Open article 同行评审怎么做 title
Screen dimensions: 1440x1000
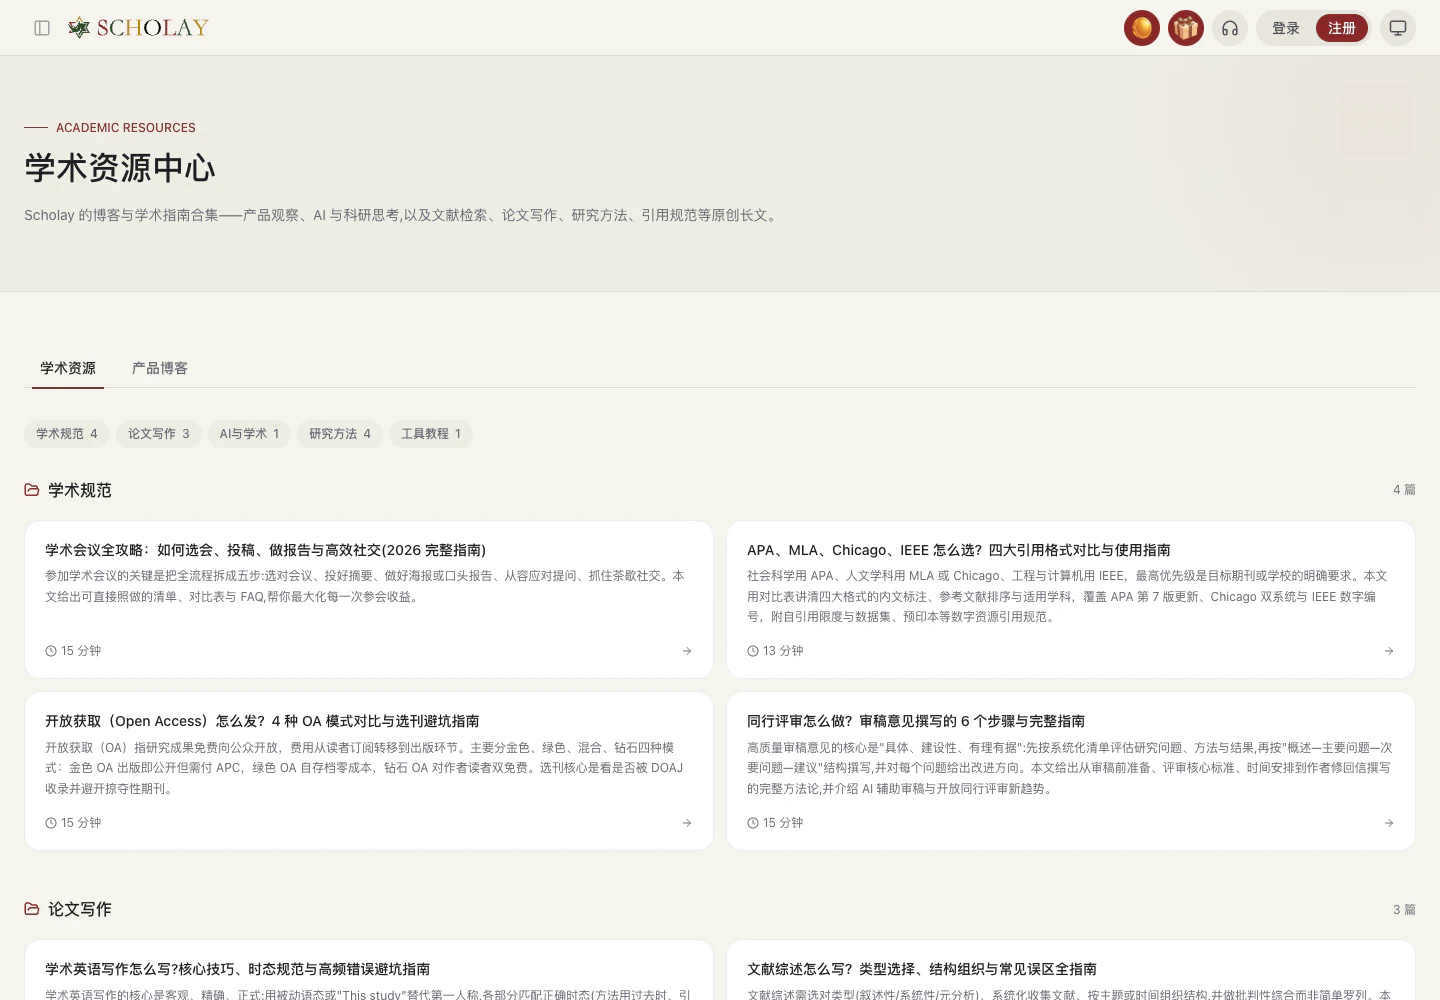916,721
